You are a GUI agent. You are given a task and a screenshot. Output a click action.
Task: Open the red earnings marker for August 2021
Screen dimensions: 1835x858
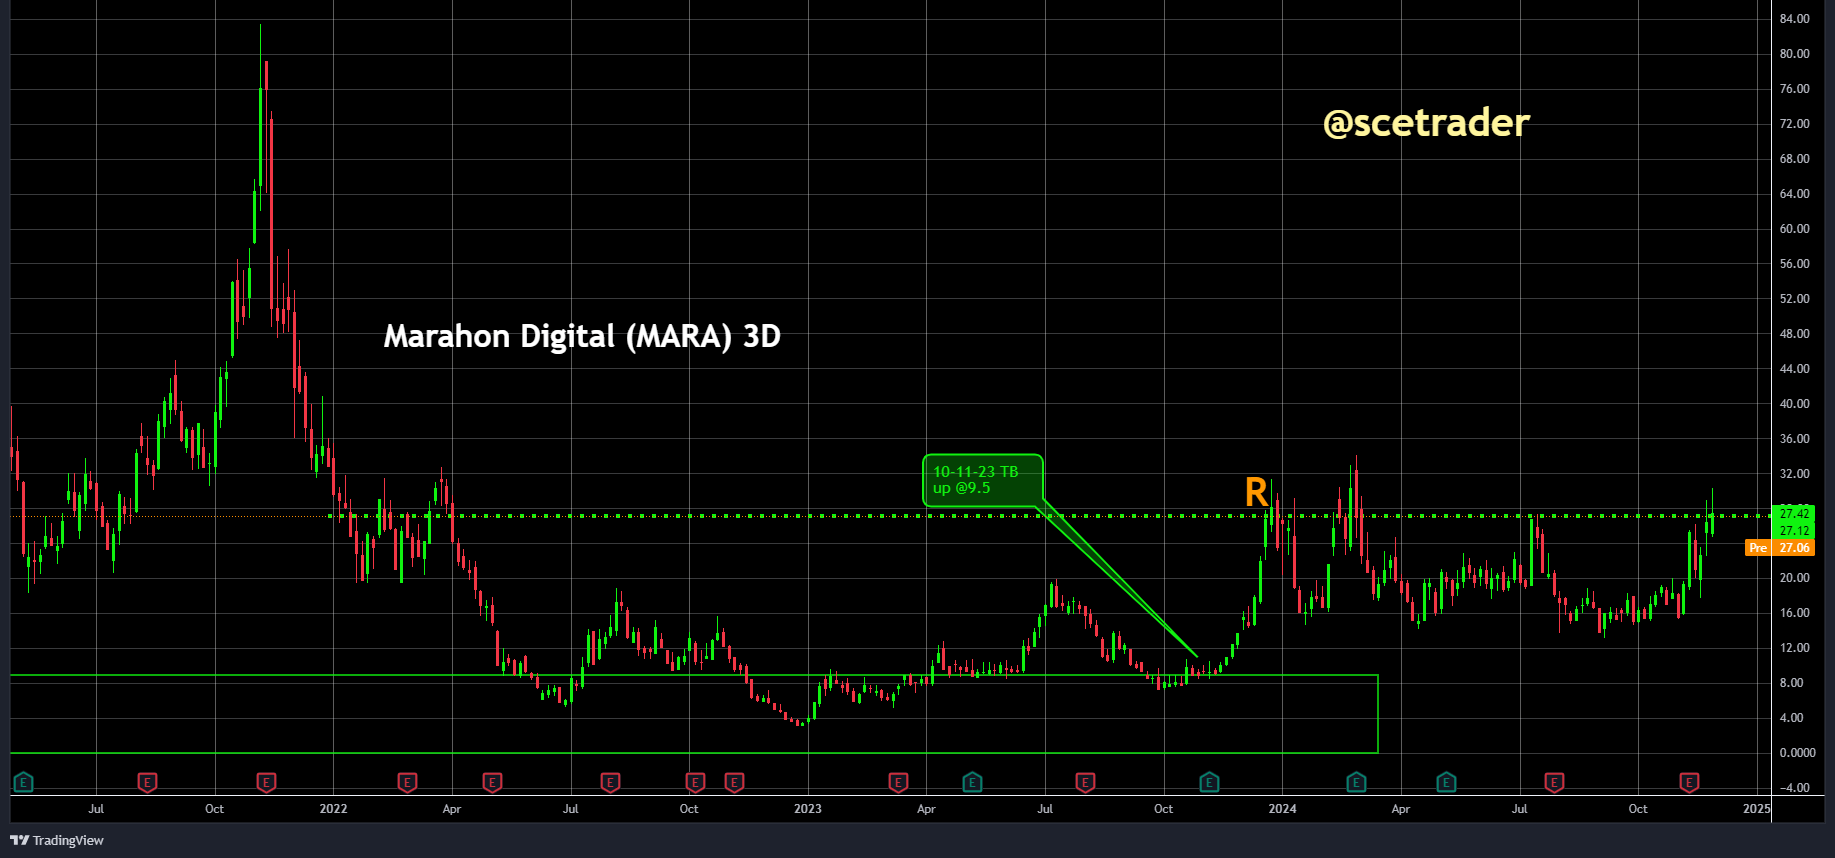pos(147,782)
